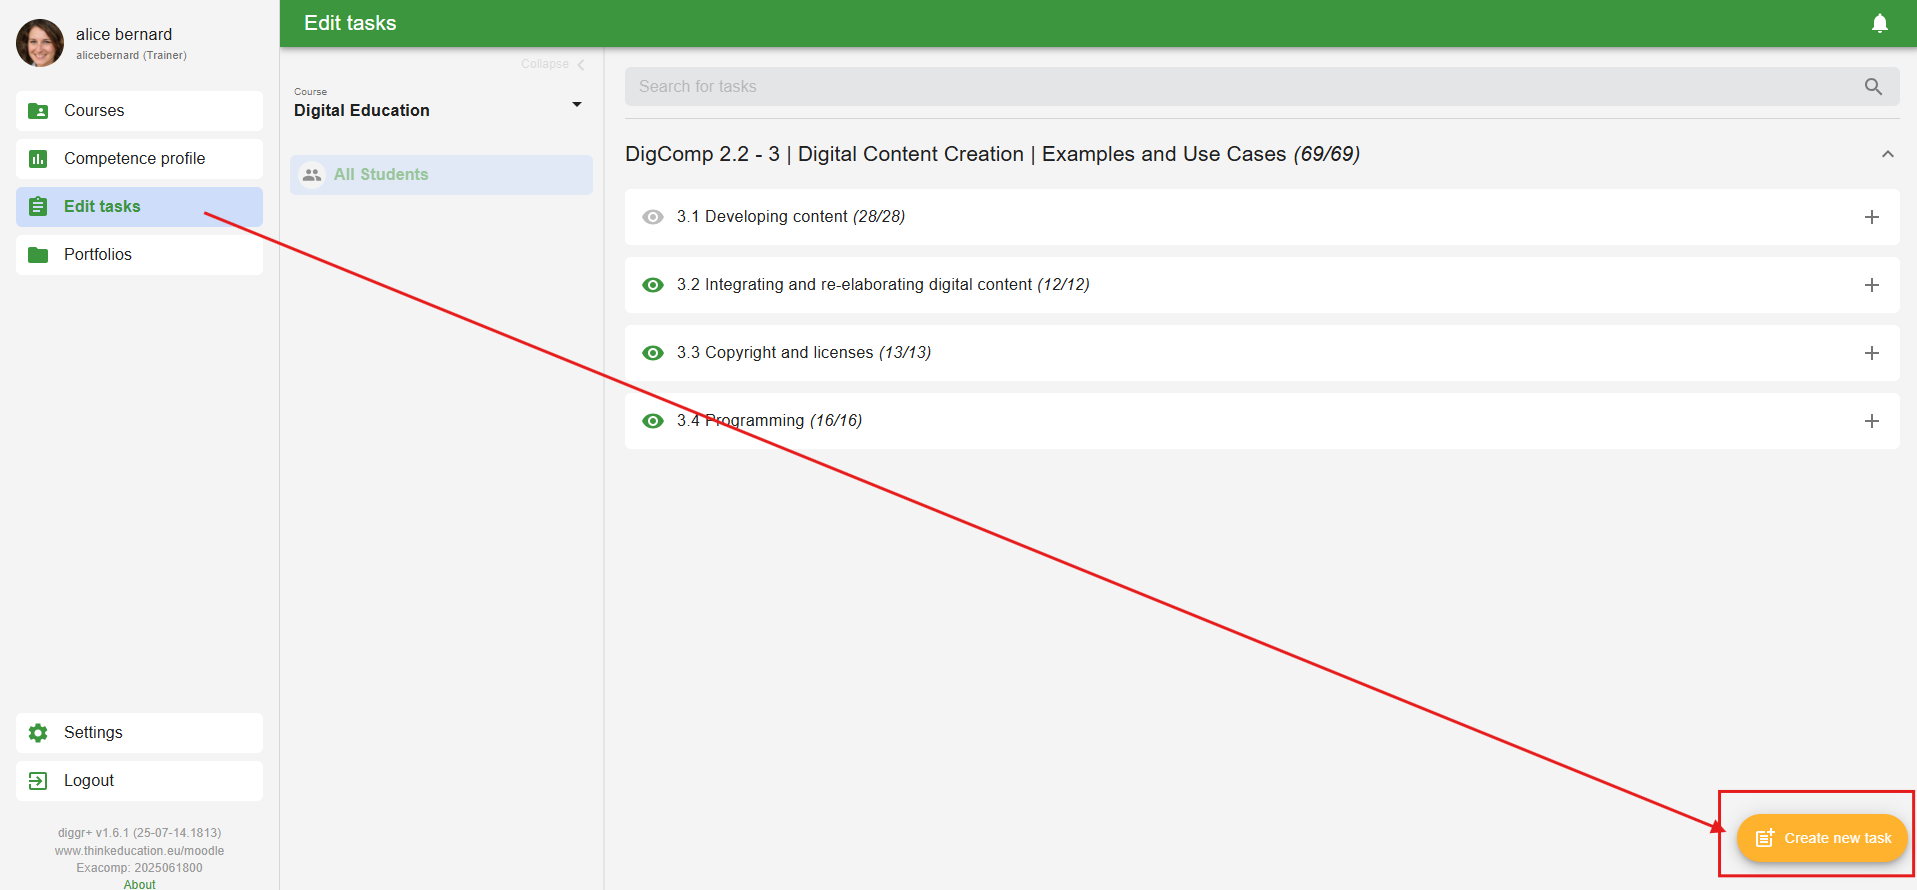The height and width of the screenshot is (890, 1917).
Task: Click the Courses folder icon
Action: click(38, 111)
